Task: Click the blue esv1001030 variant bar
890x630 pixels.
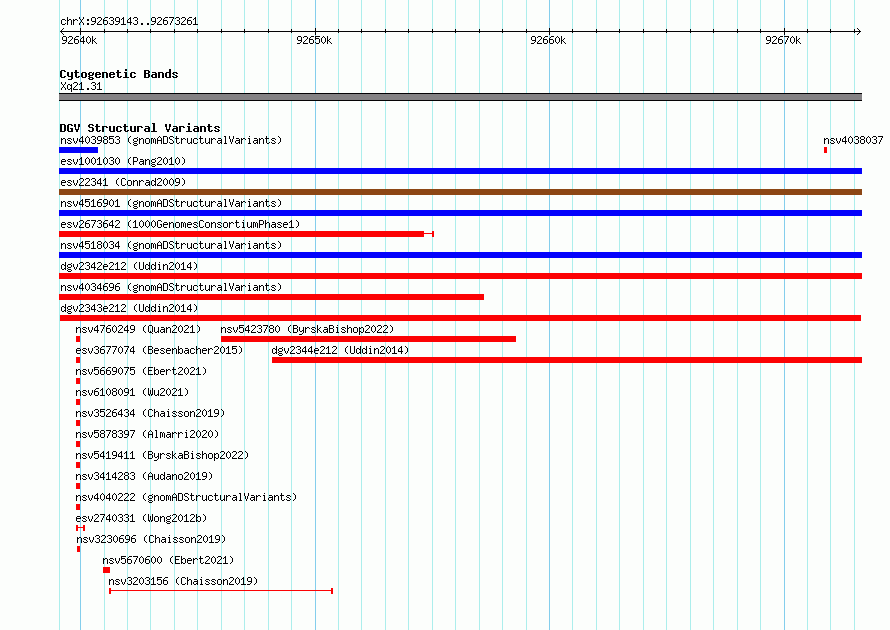Action: pos(460,171)
